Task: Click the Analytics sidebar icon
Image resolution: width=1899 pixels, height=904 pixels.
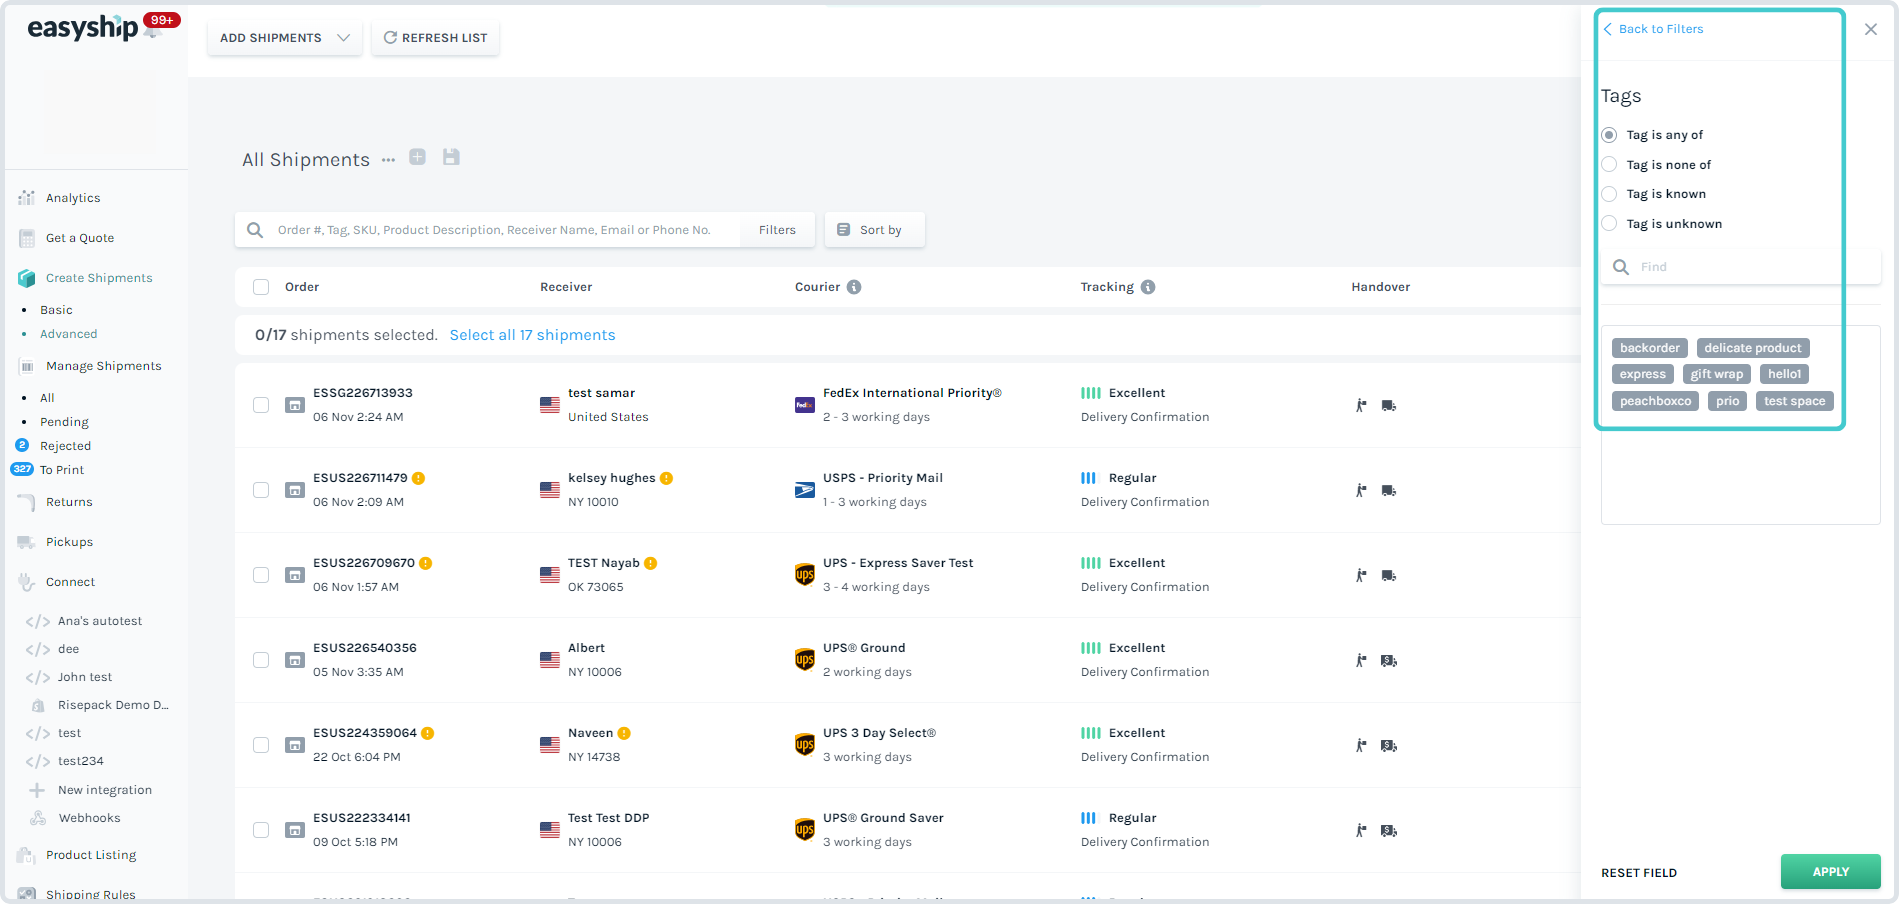Action: pyautogui.click(x=27, y=198)
